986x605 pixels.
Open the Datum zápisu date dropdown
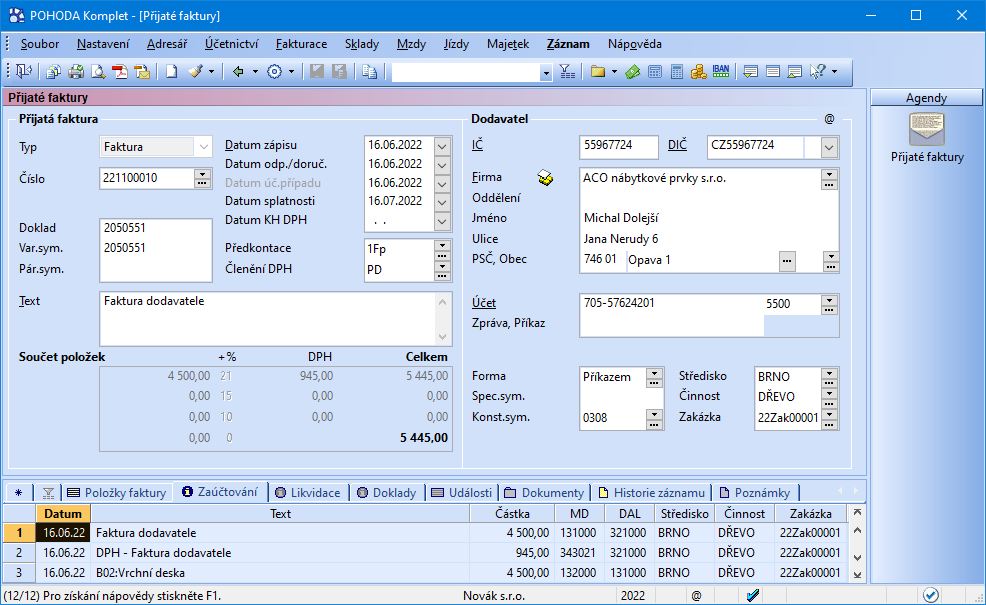point(442,146)
